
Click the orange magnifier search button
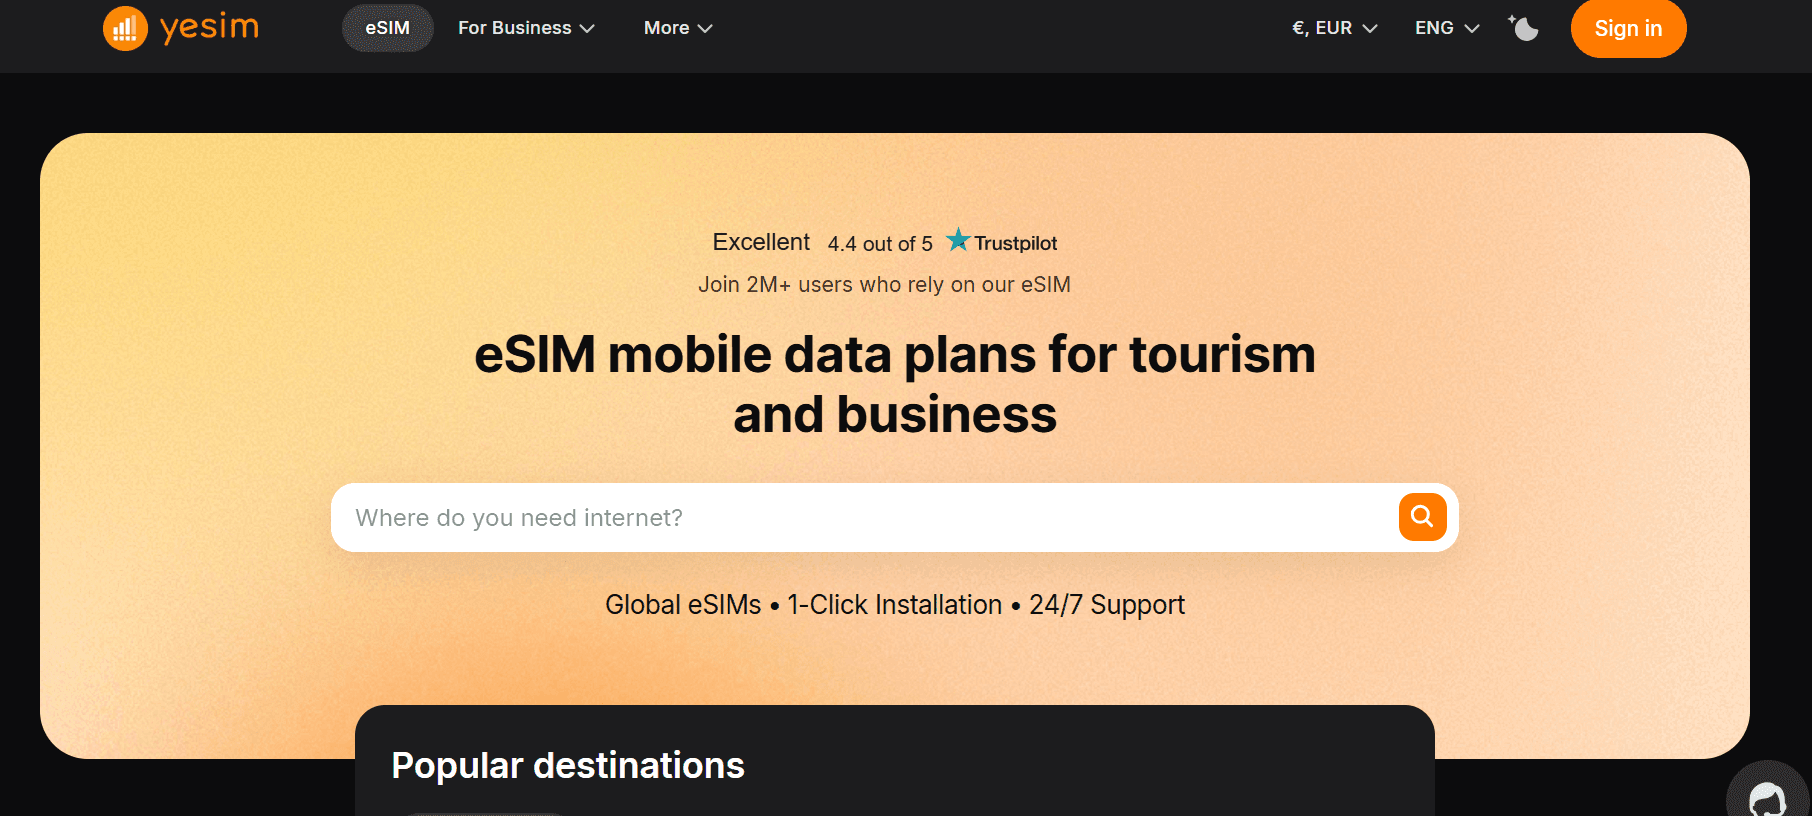(1422, 517)
